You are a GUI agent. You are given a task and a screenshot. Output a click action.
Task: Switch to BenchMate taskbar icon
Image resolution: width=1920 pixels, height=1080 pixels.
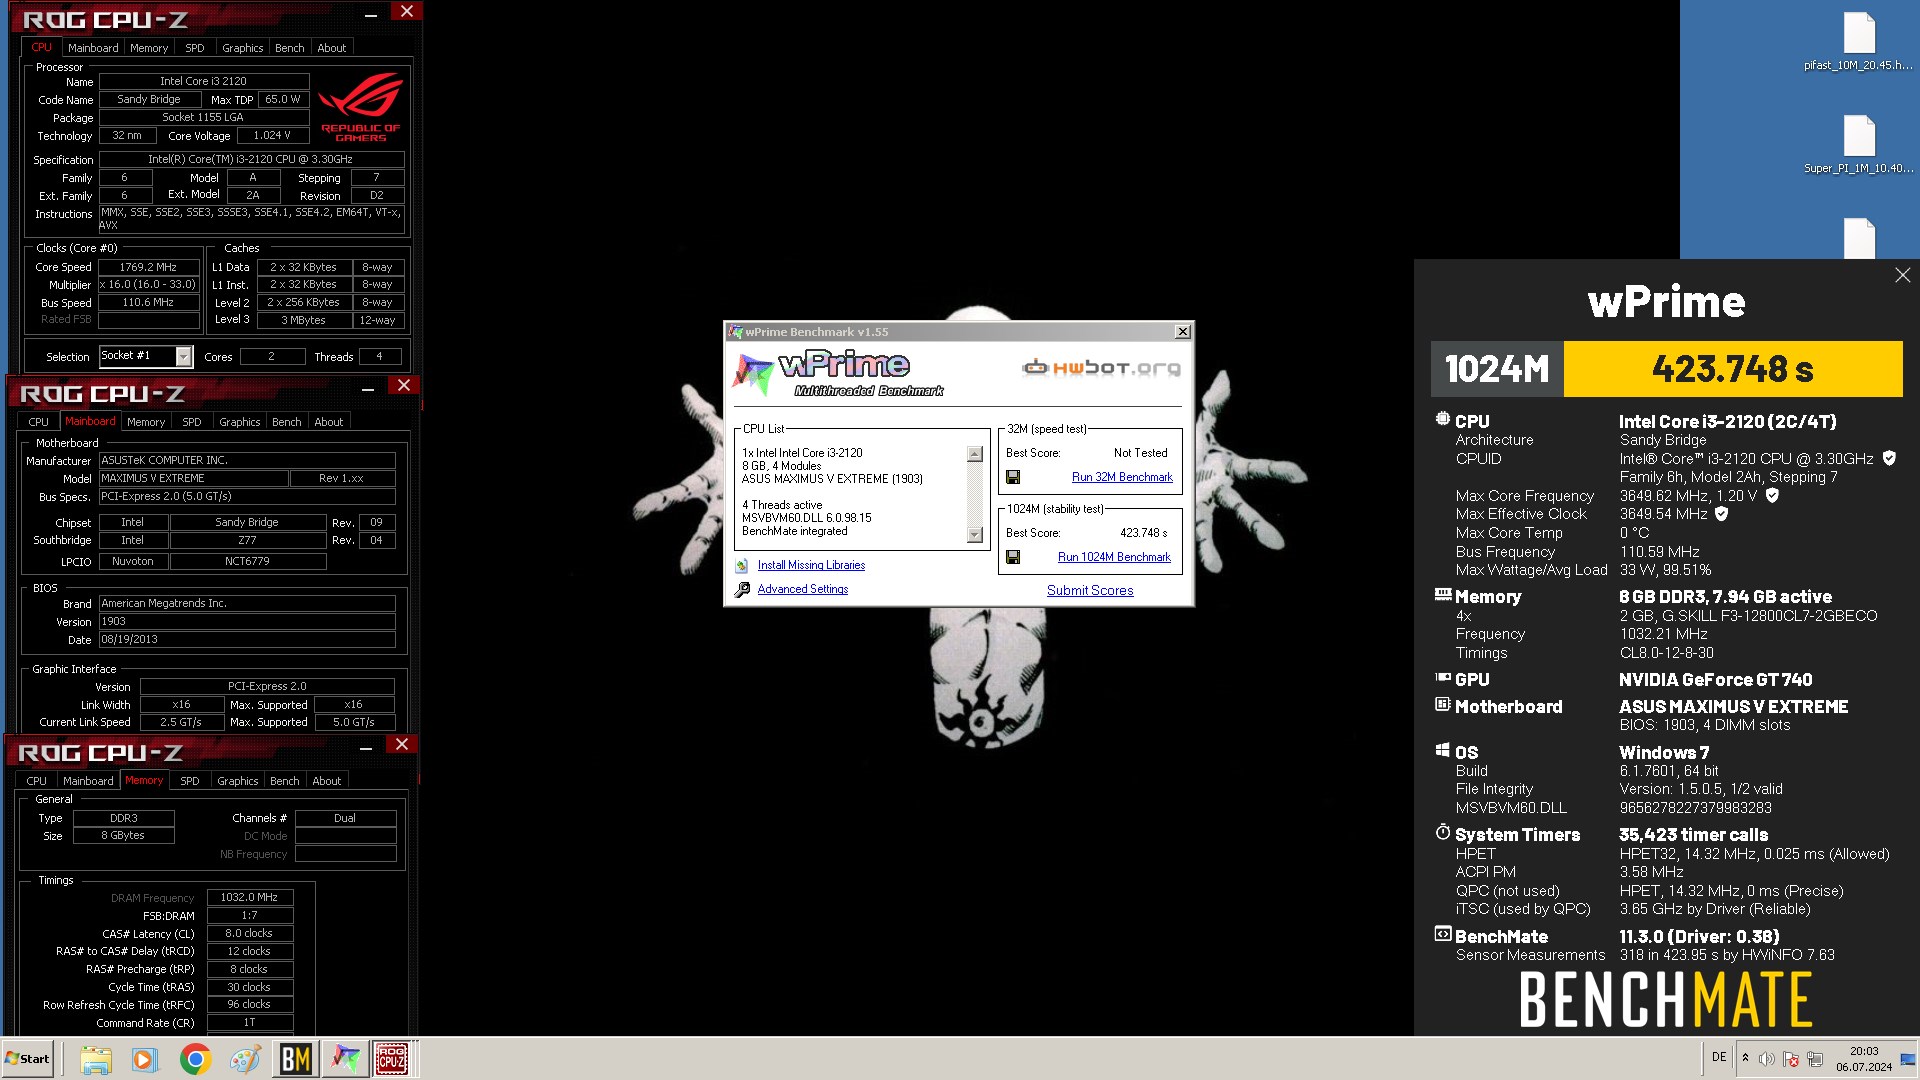point(295,1059)
